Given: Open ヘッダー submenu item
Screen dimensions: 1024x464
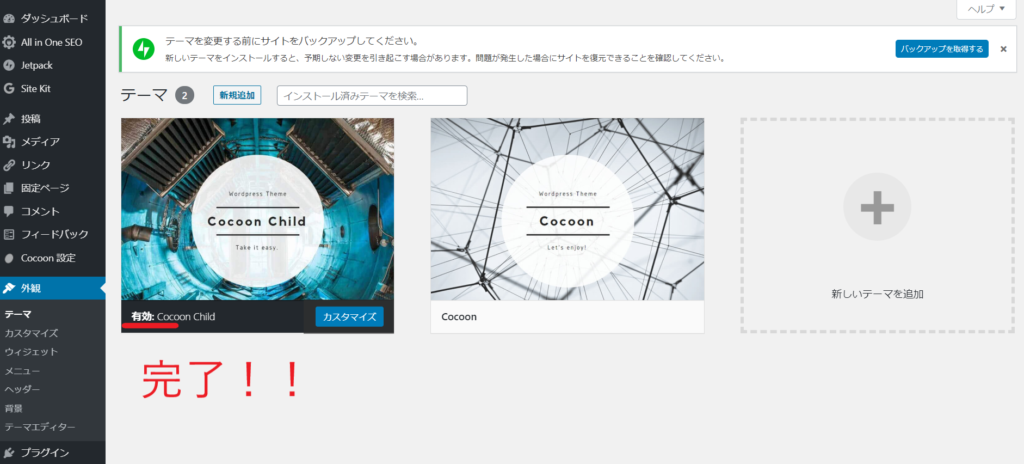Looking at the screenshot, I should click(x=22, y=389).
